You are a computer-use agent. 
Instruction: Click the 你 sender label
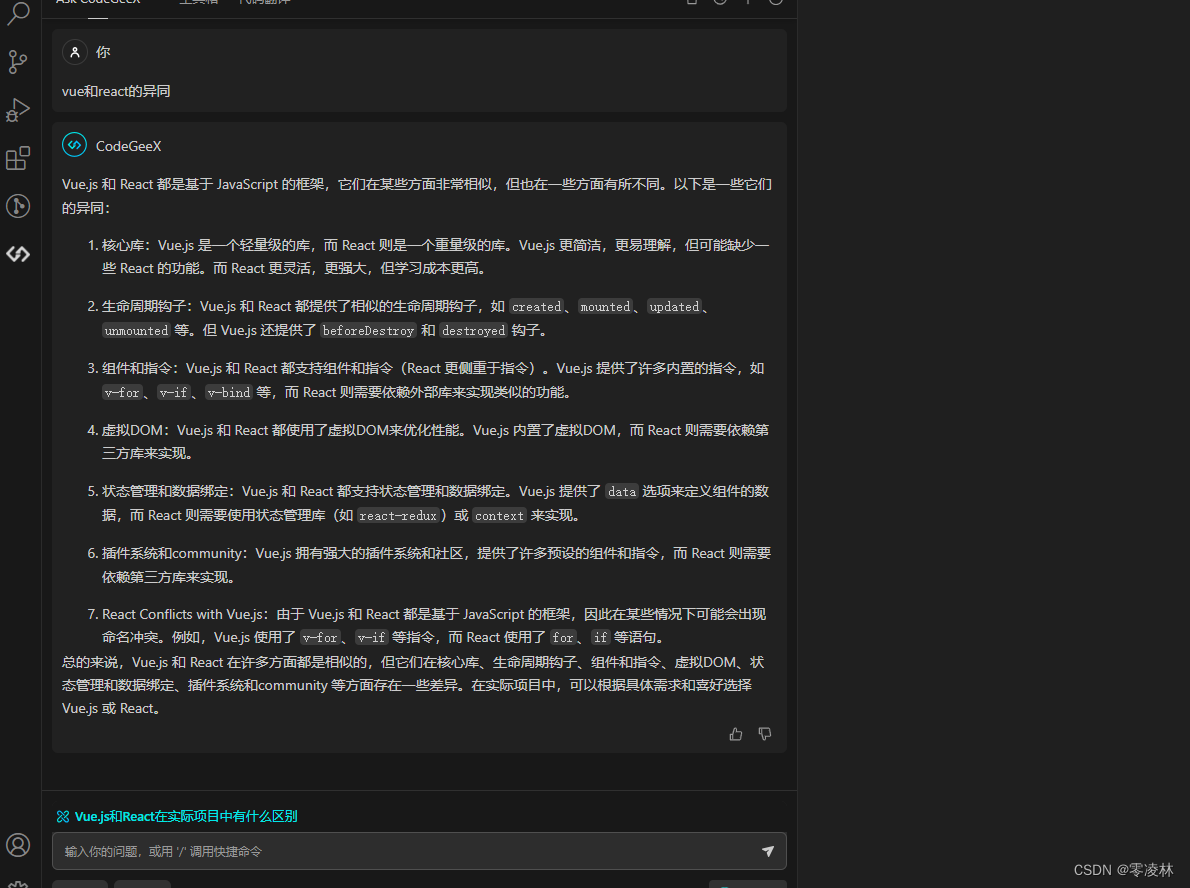pyautogui.click(x=103, y=52)
